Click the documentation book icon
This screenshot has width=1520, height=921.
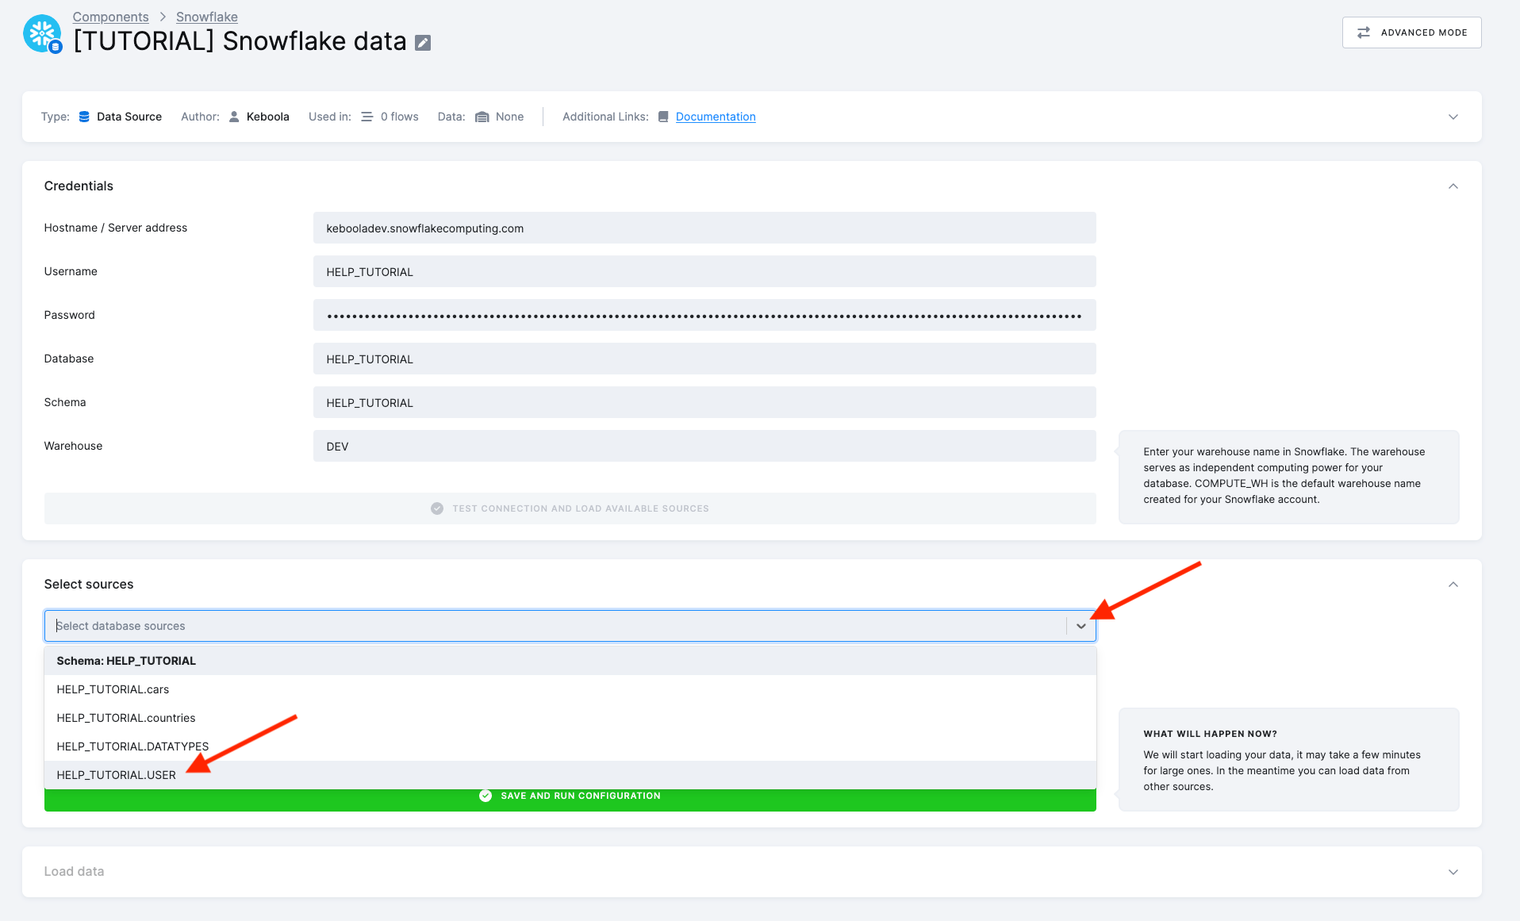663,117
